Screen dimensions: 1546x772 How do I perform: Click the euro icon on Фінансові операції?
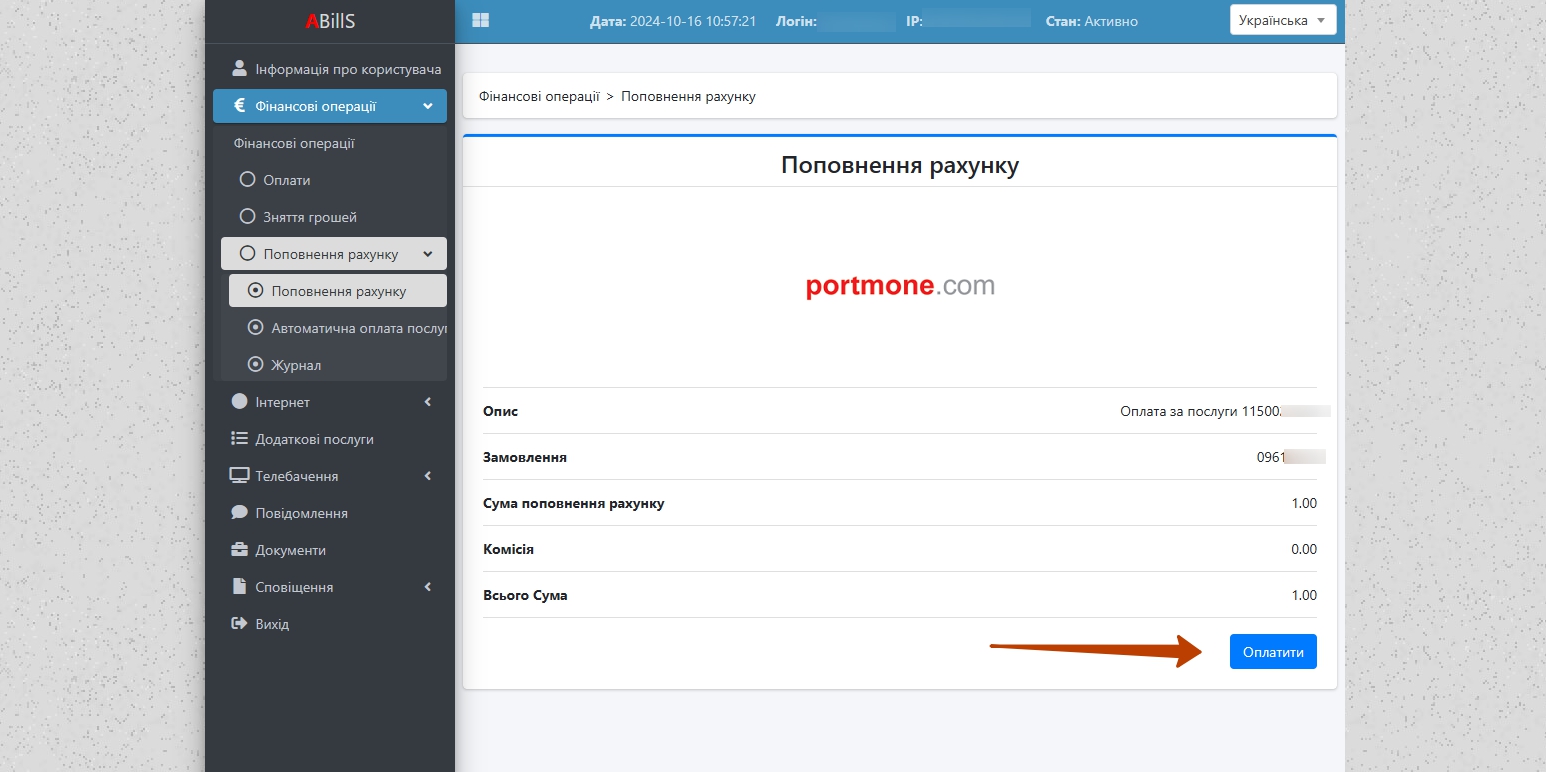pyautogui.click(x=239, y=105)
